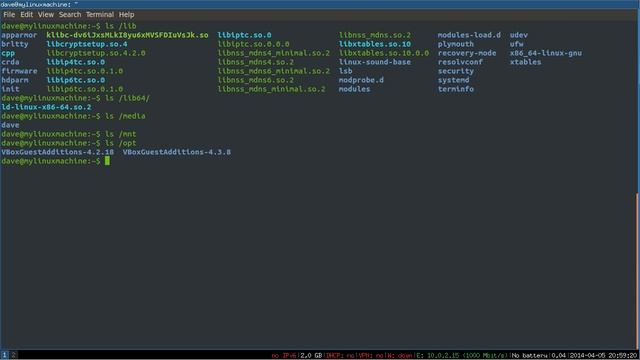Click '0.04' load status entry
The width and height of the screenshot is (640, 360).
[x=558, y=356]
